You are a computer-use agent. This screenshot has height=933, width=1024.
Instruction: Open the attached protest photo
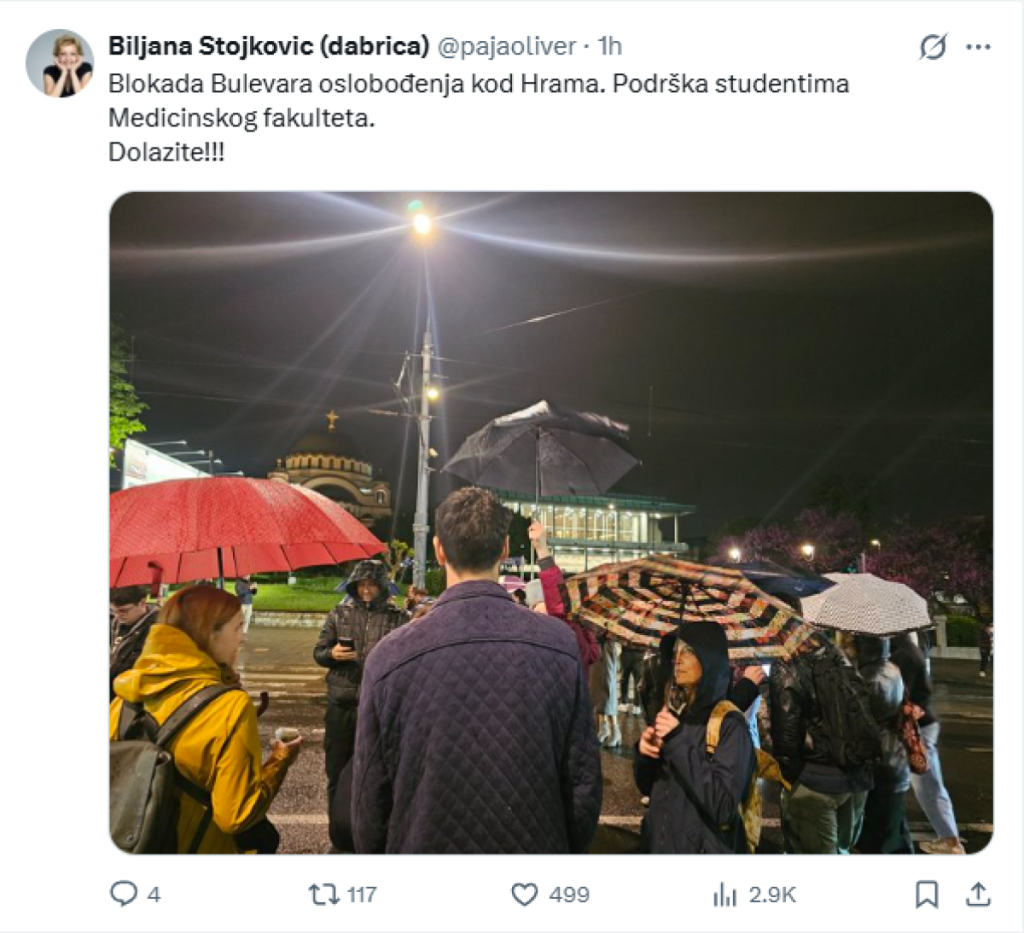pos(551,522)
